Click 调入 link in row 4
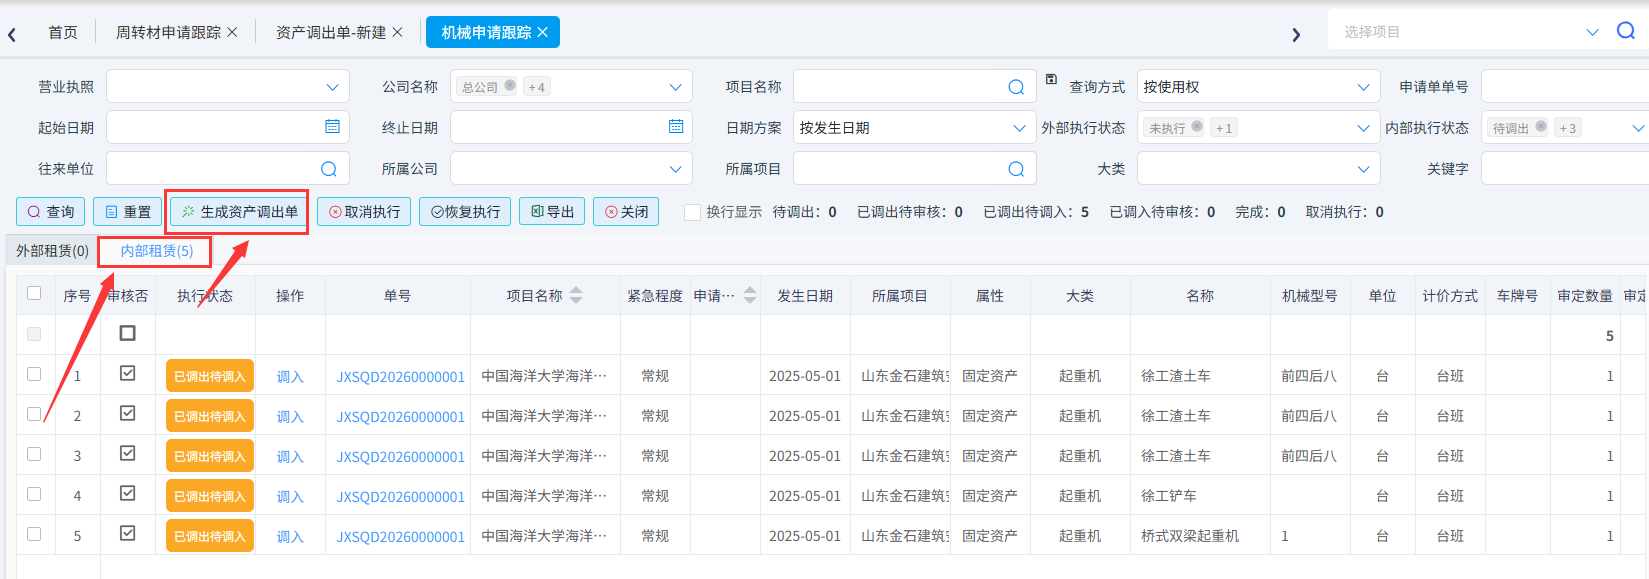 [290, 496]
